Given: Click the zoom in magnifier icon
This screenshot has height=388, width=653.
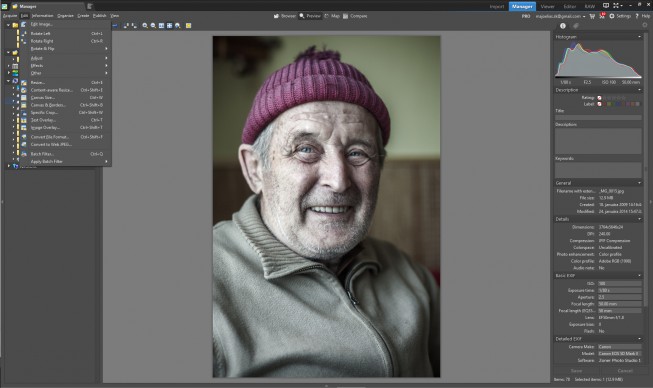Looking at the screenshot, I should pos(145,26).
